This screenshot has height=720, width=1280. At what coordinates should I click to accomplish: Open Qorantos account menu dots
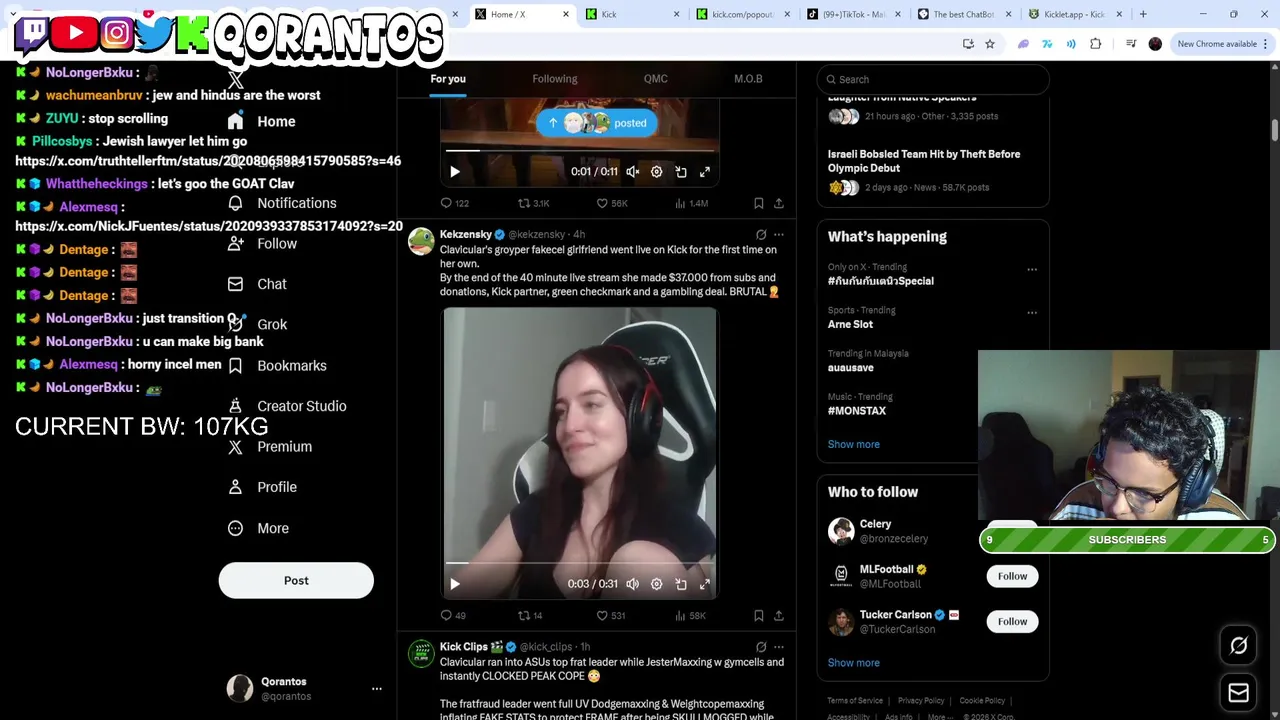pyautogui.click(x=377, y=689)
